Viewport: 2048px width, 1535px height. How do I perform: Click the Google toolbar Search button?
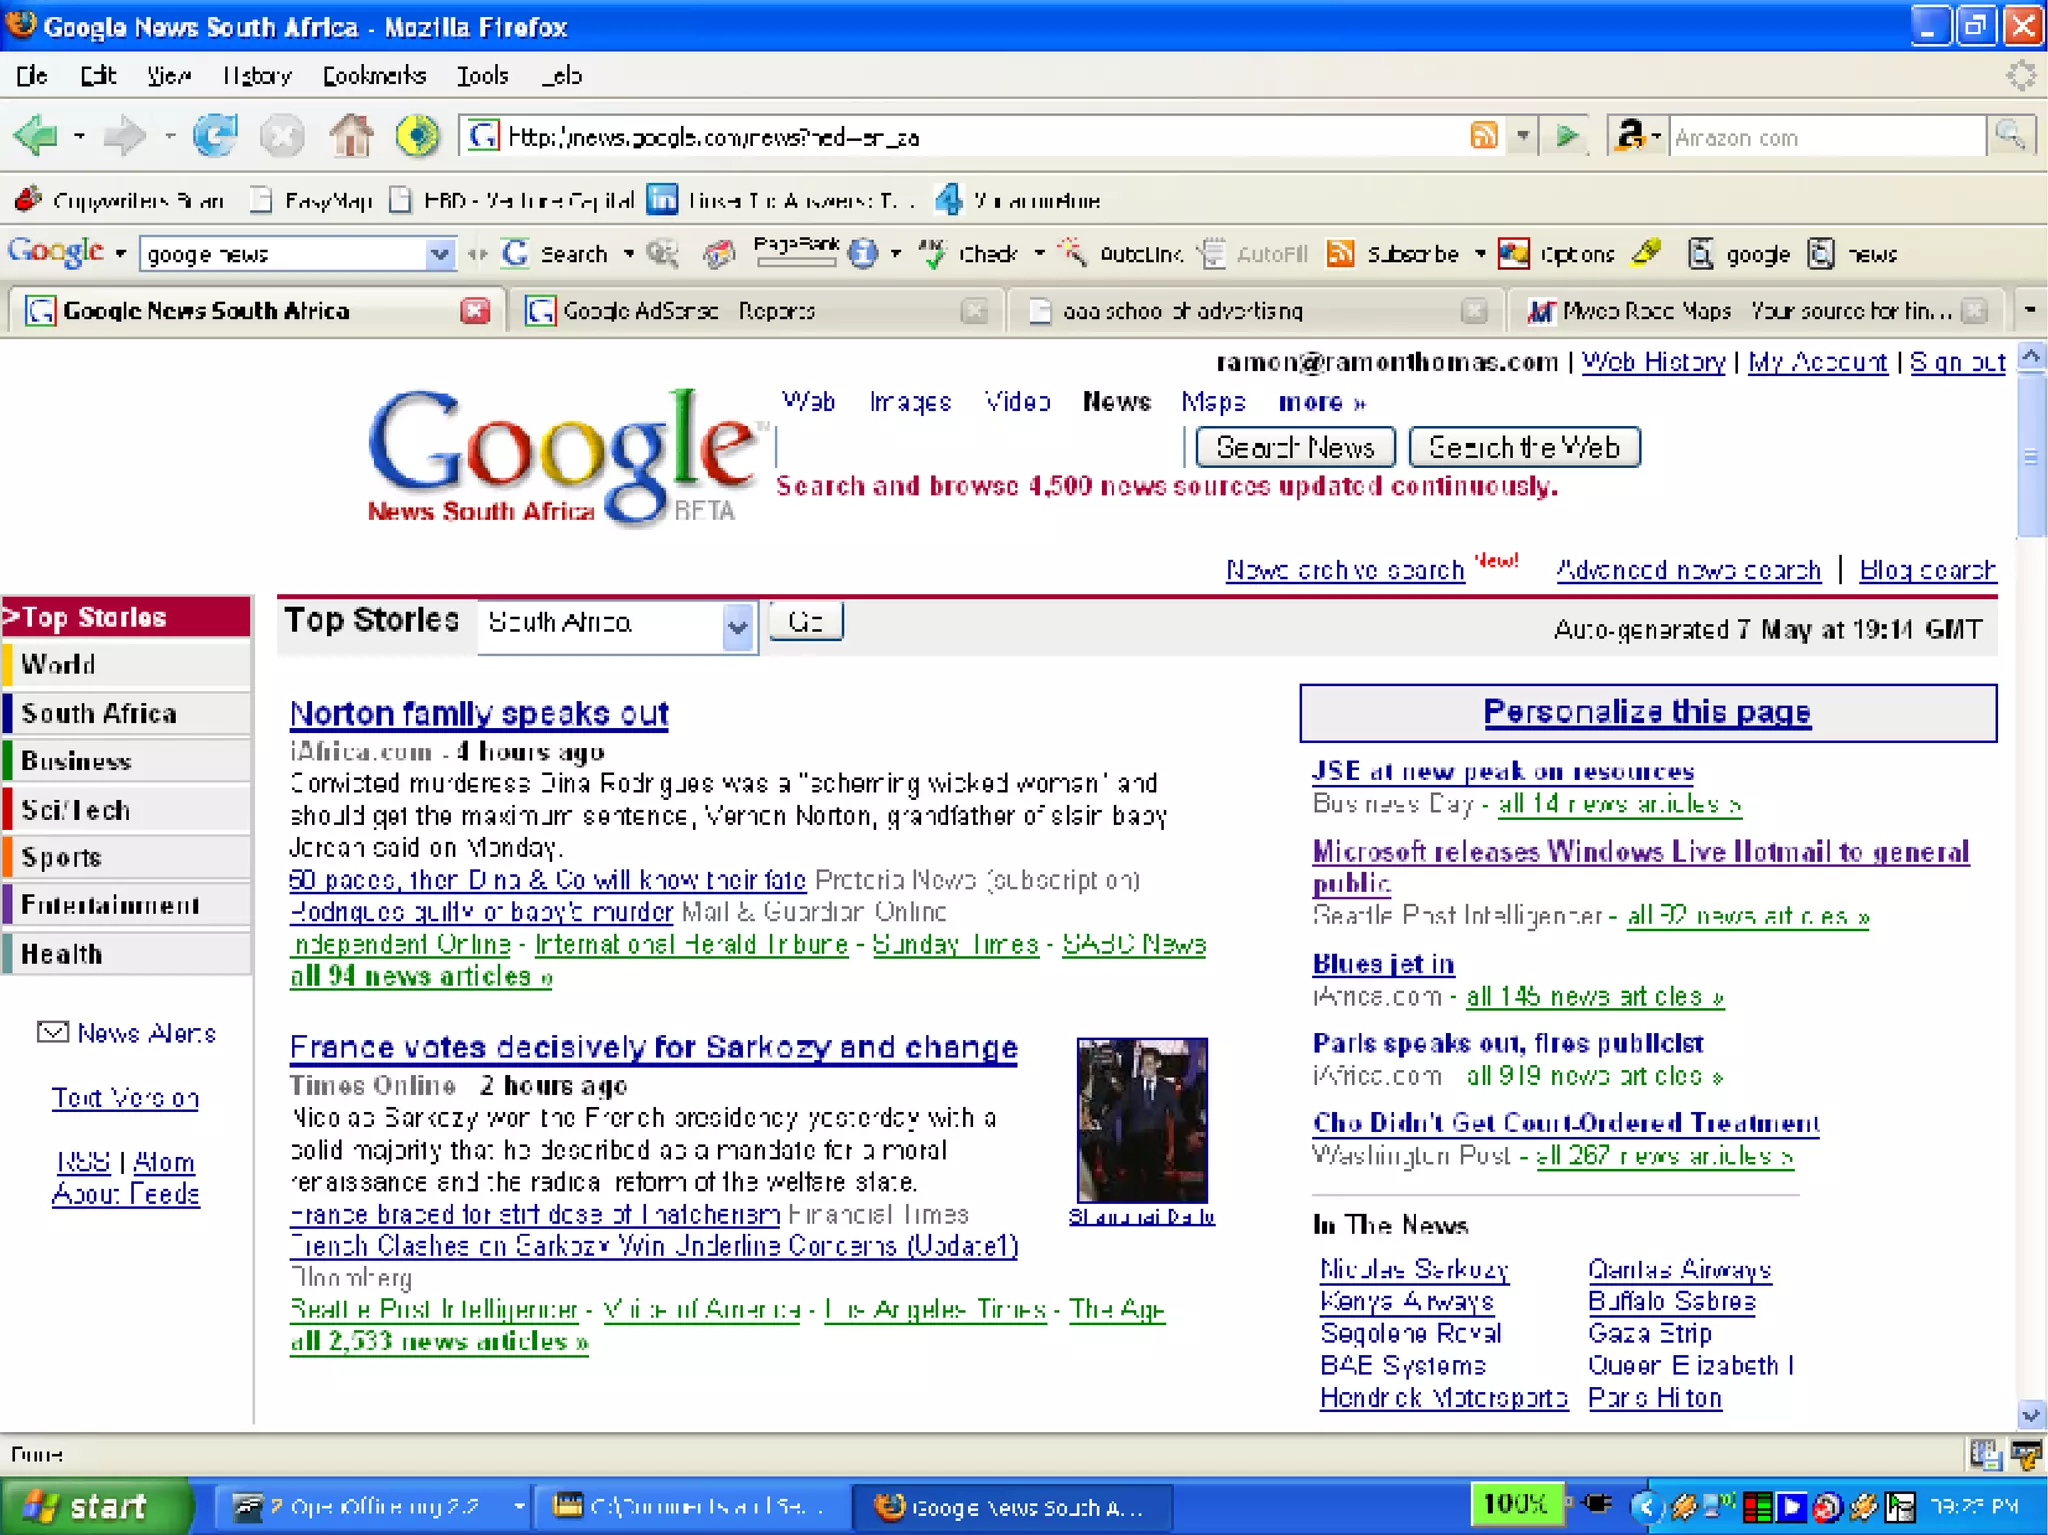[x=557, y=254]
